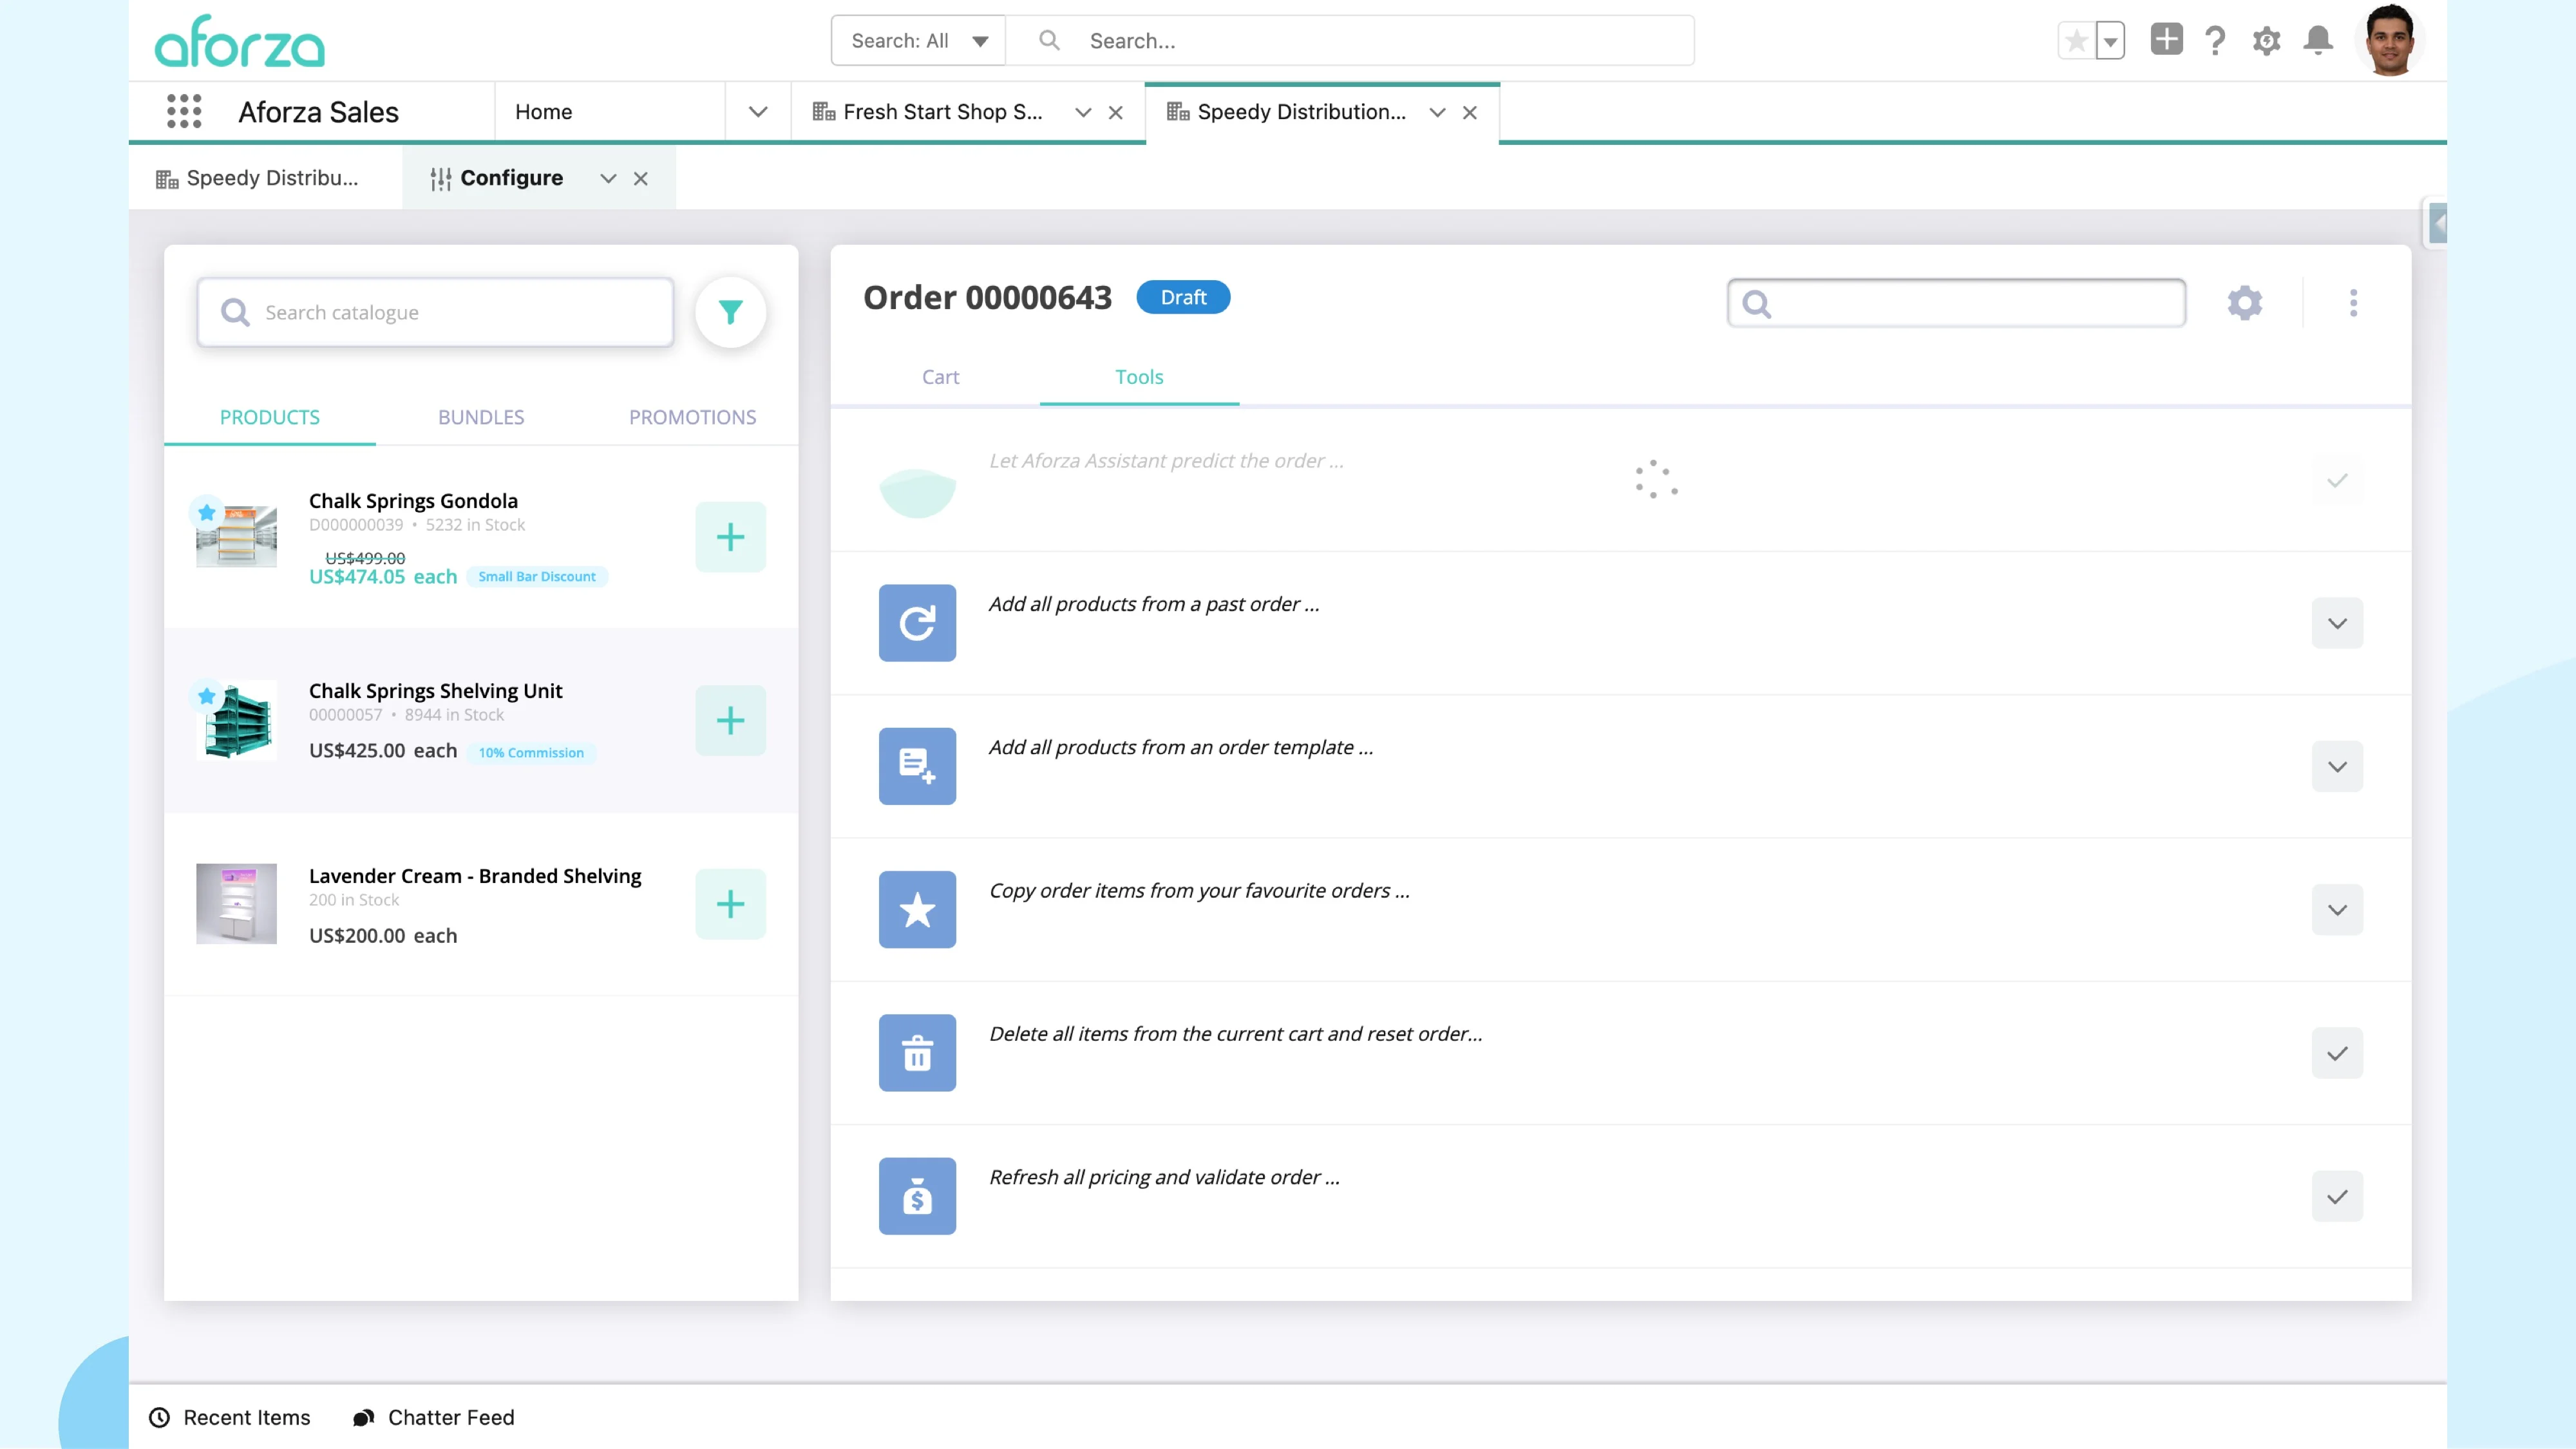Expand Add products from an order template
The width and height of the screenshot is (2576, 1449).
2337,766
